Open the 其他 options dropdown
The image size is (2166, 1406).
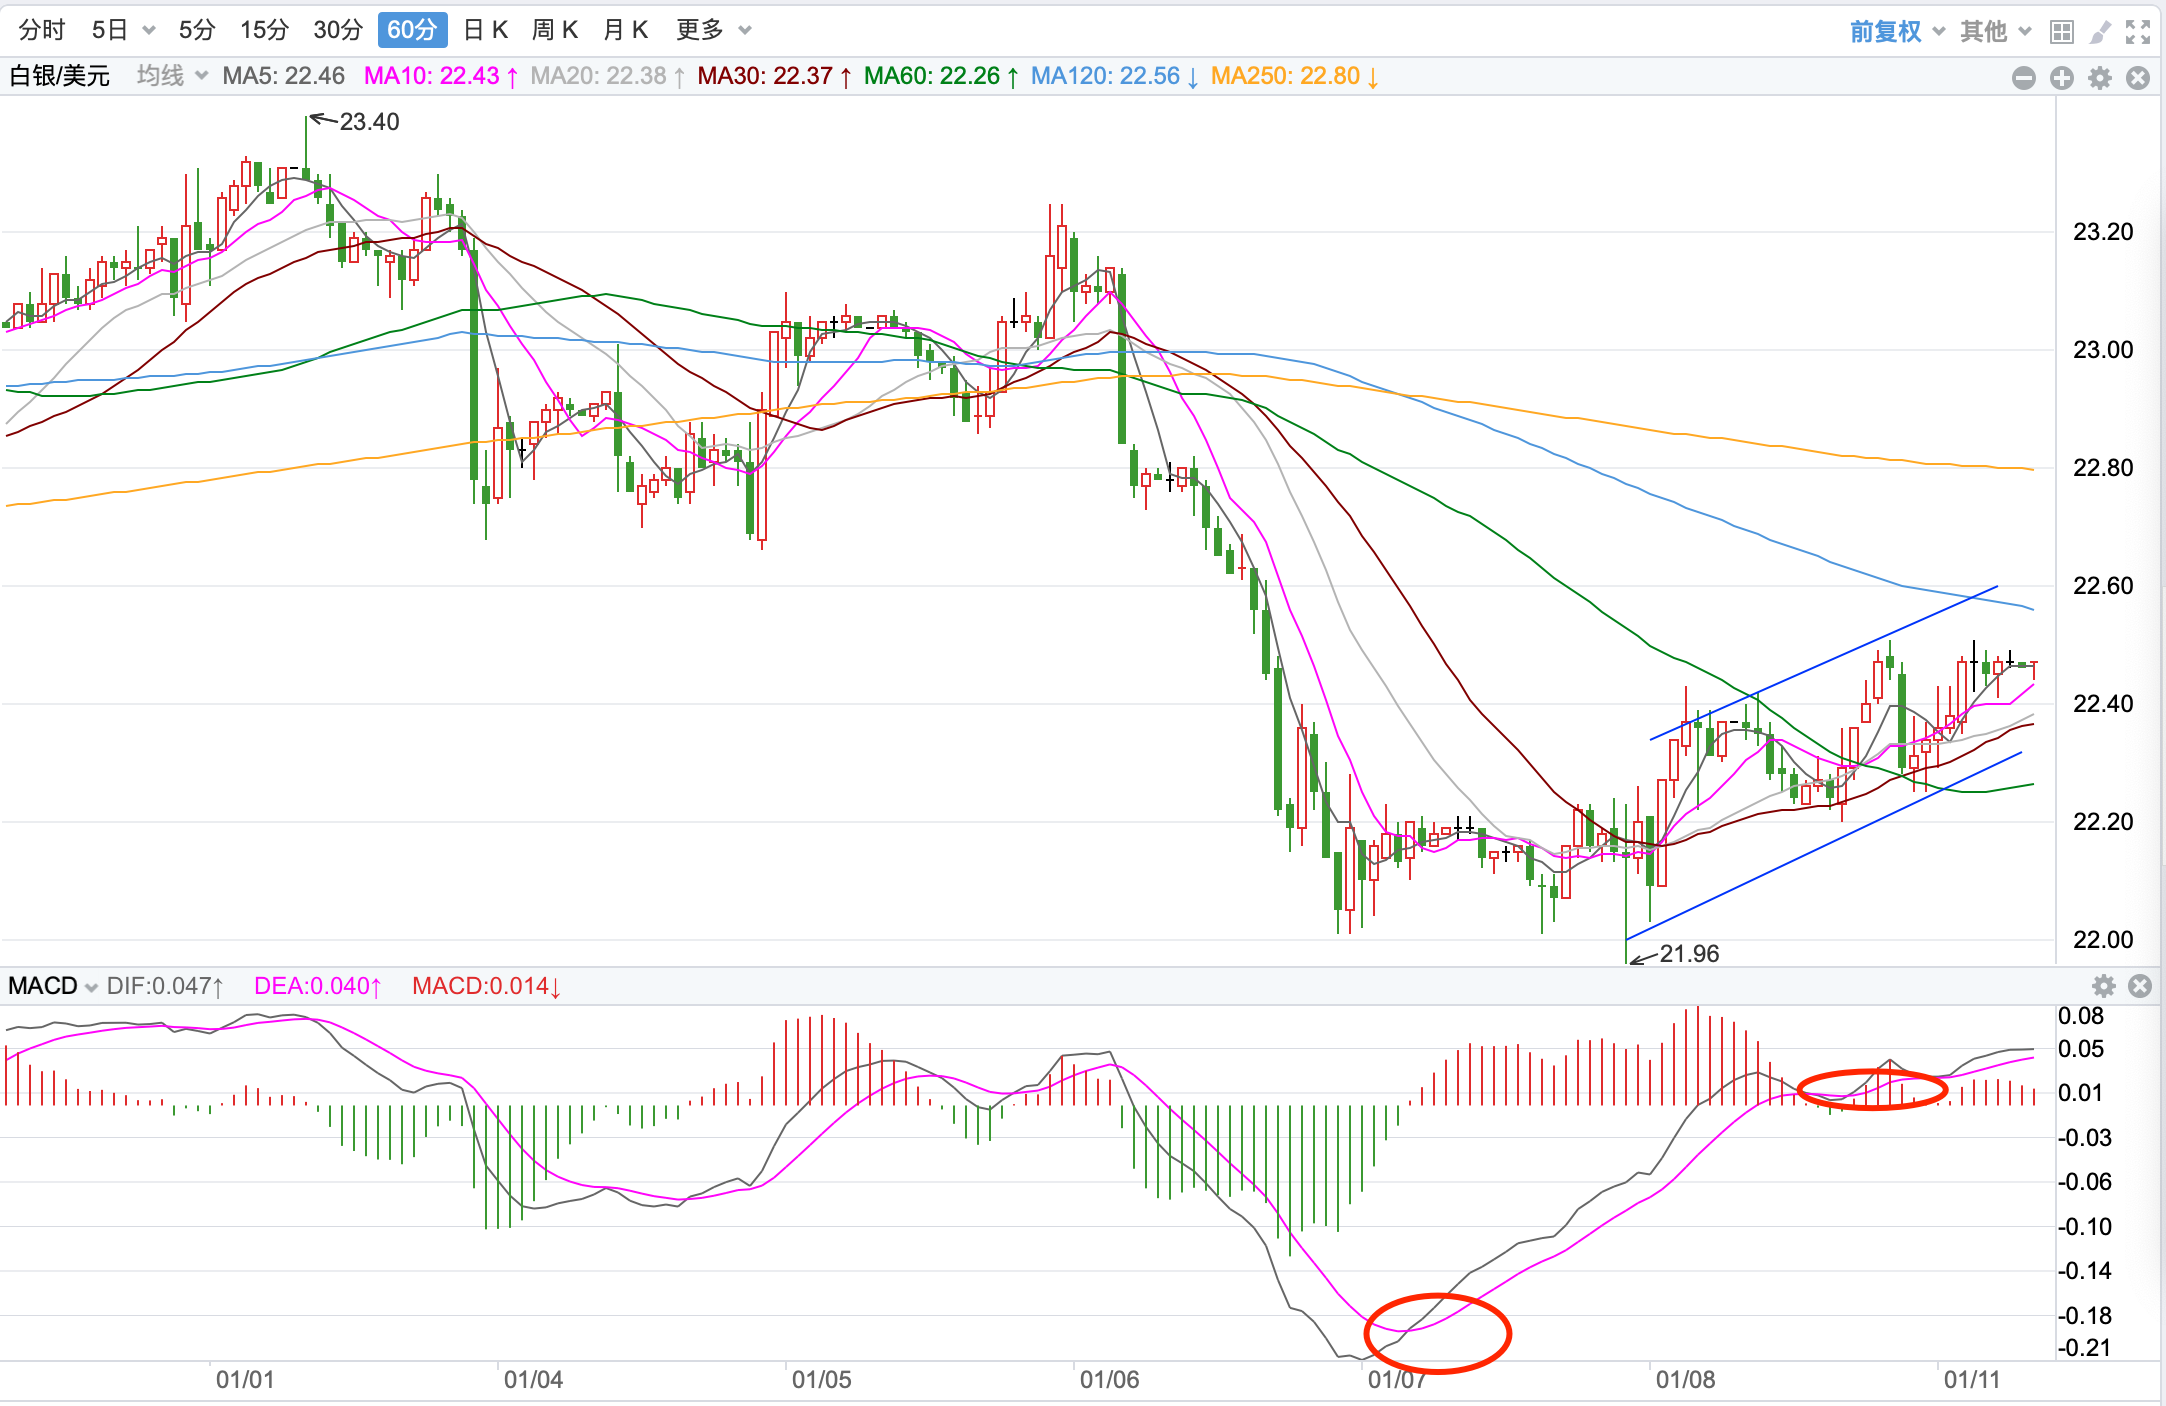coord(1996,32)
